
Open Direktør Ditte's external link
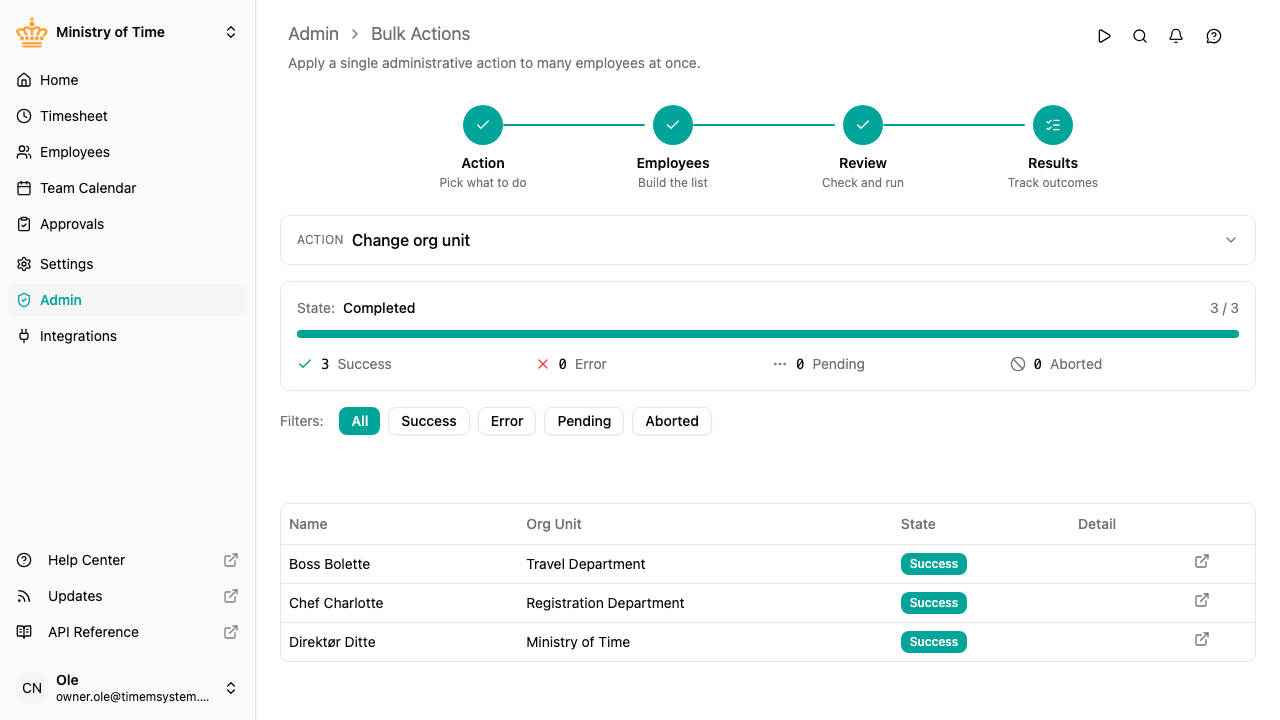point(1202,639)
